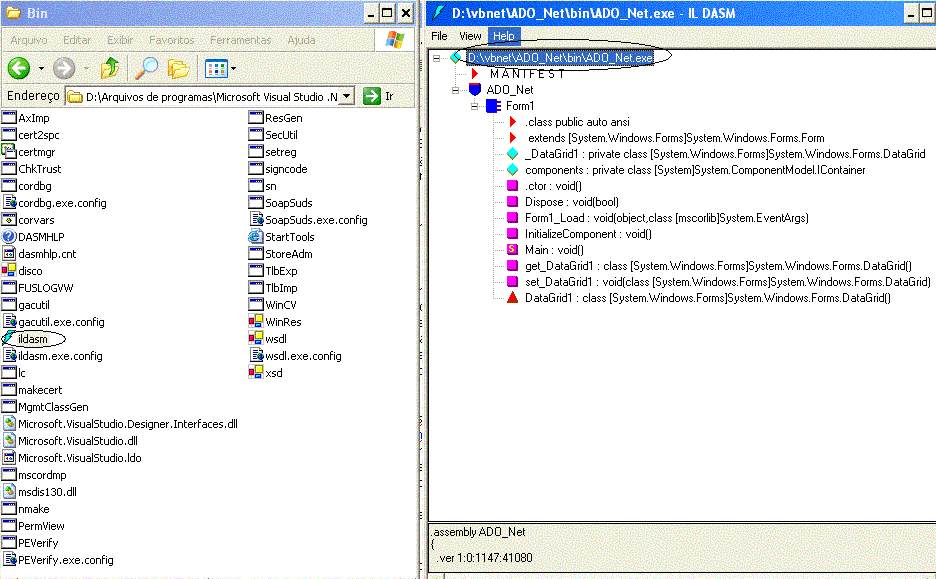Select the disco file
The image size is (936, 579).
click(x=22, y=271)
